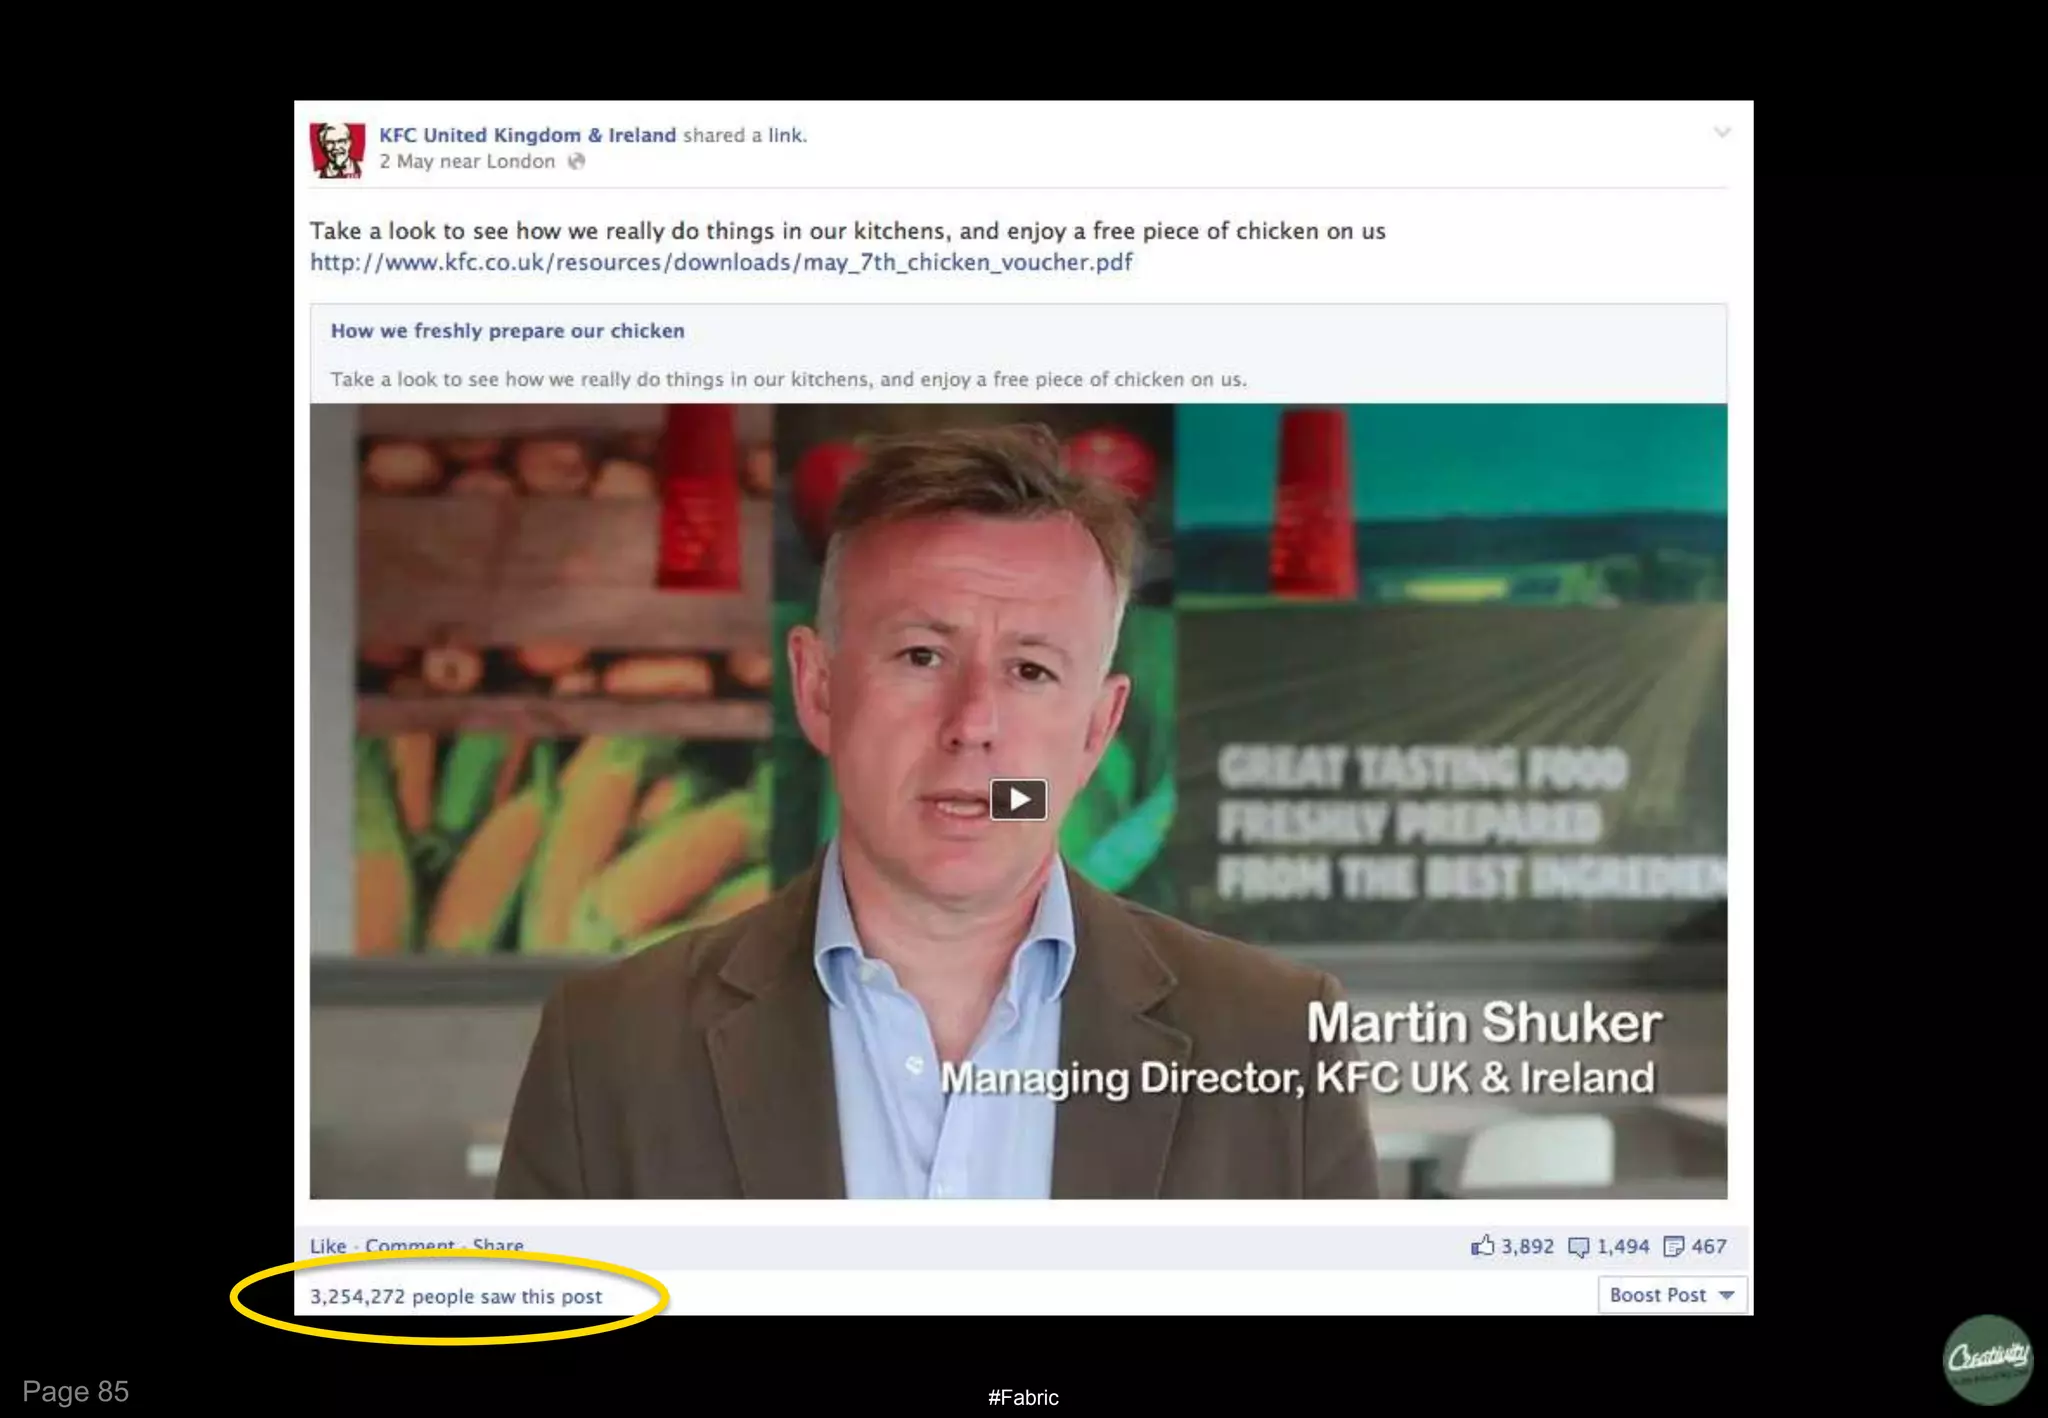The width and height of the screenshot is (2048, 1418).
Task: Click the globe public privacy icon
Action: (576, 162)
